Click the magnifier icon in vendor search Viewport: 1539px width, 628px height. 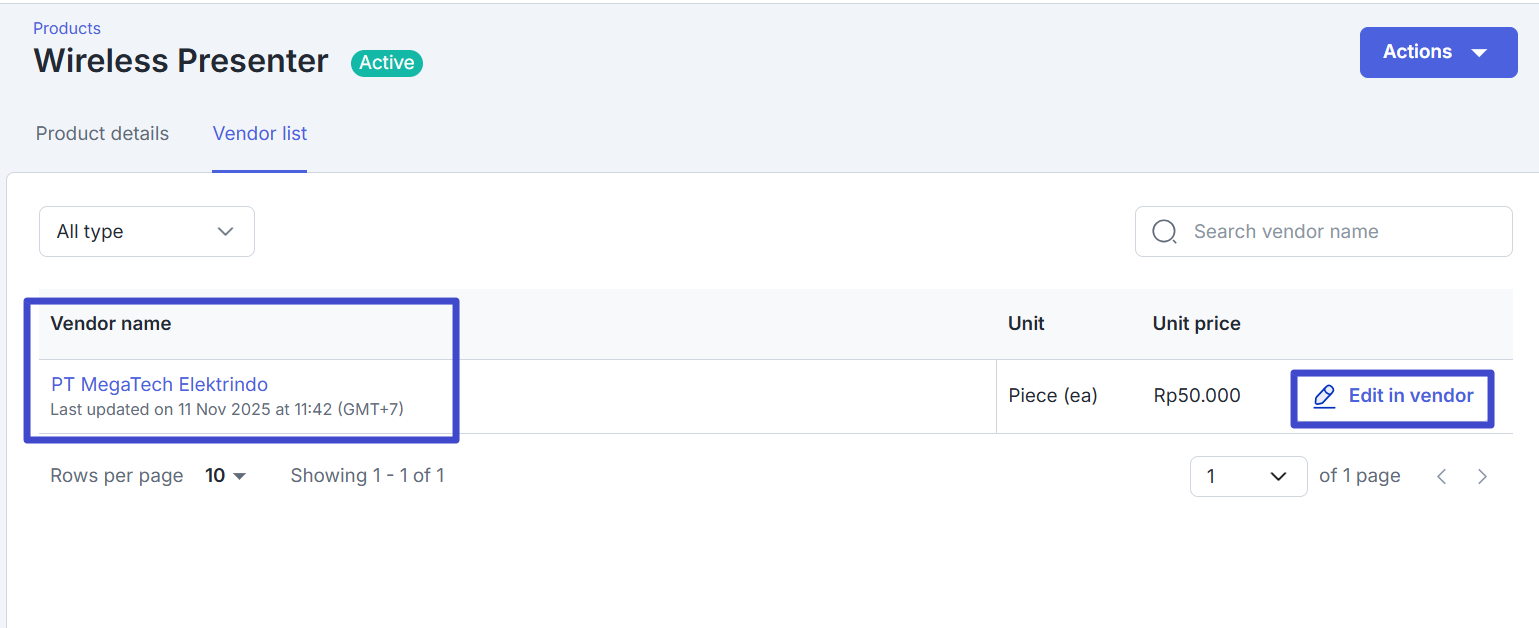click(x=1164, y=232)
